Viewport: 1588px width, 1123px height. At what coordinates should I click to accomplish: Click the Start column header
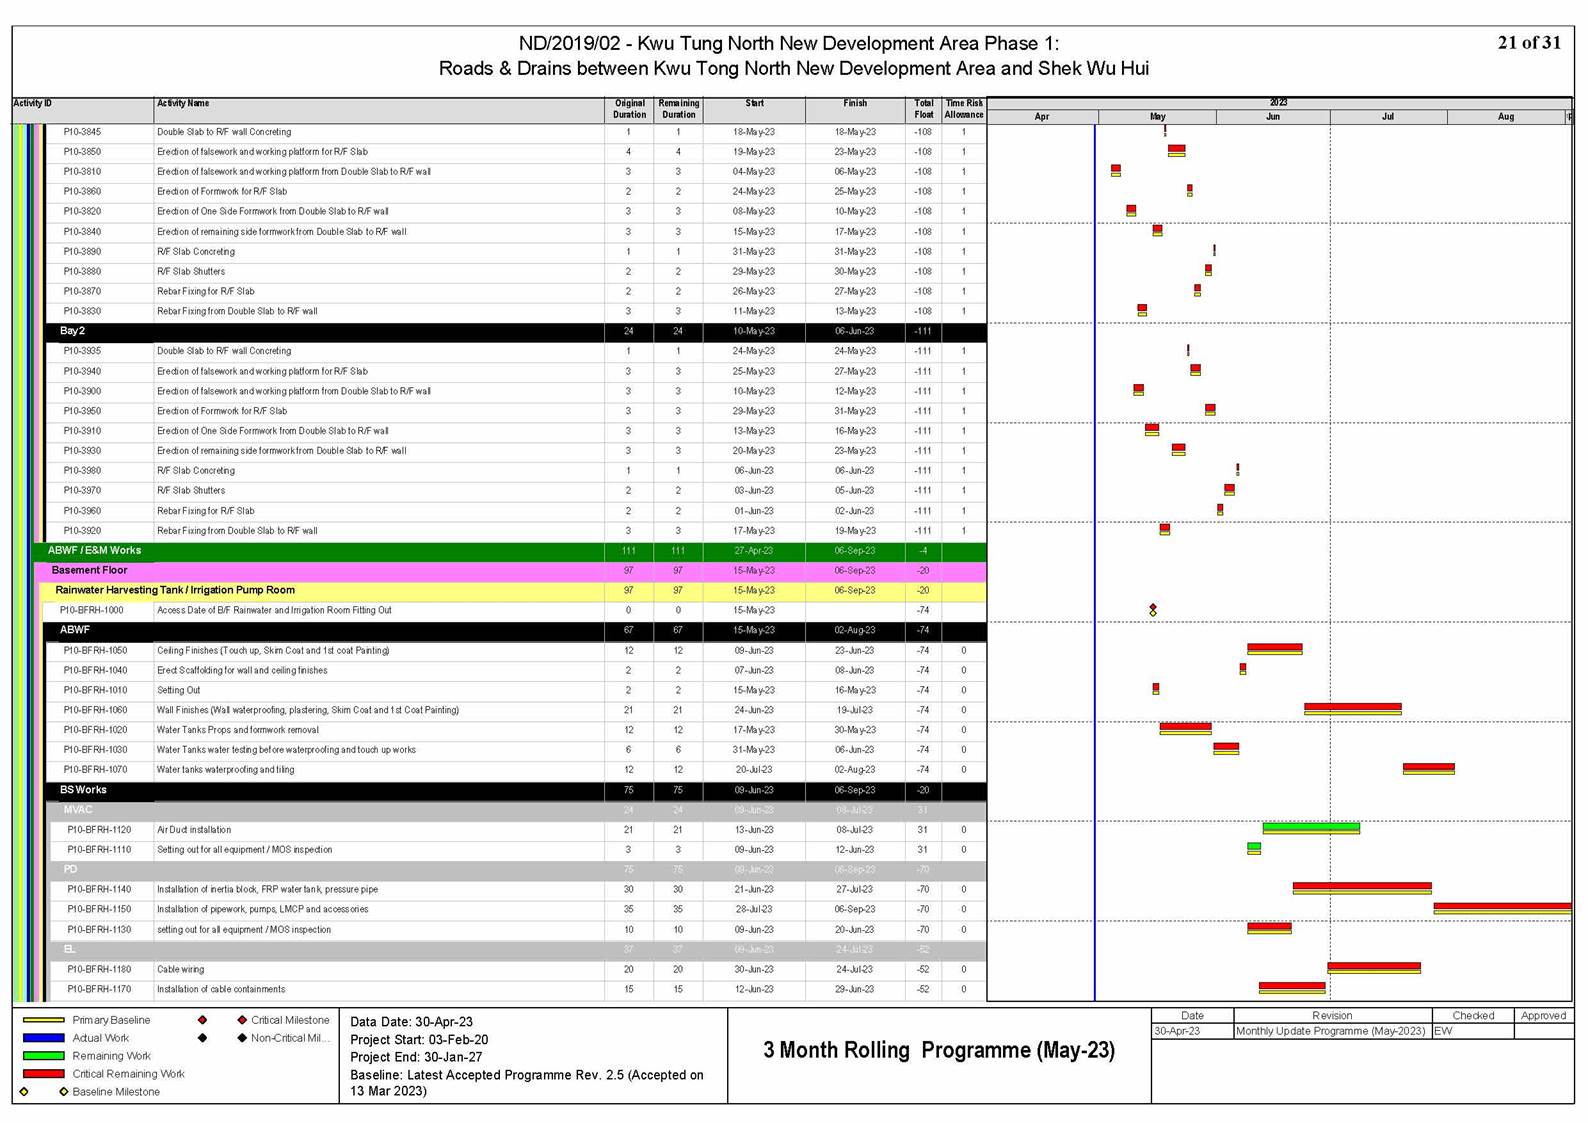pos(754,109)
